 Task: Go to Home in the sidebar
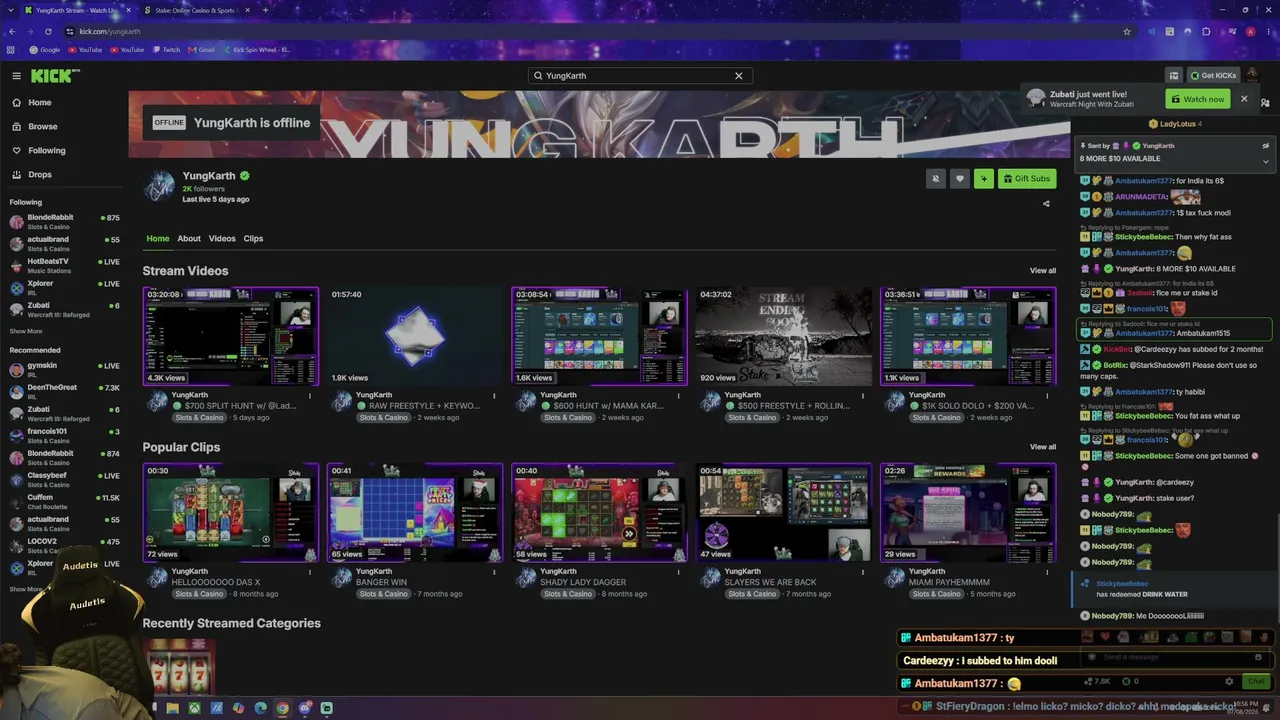point(40,103)
